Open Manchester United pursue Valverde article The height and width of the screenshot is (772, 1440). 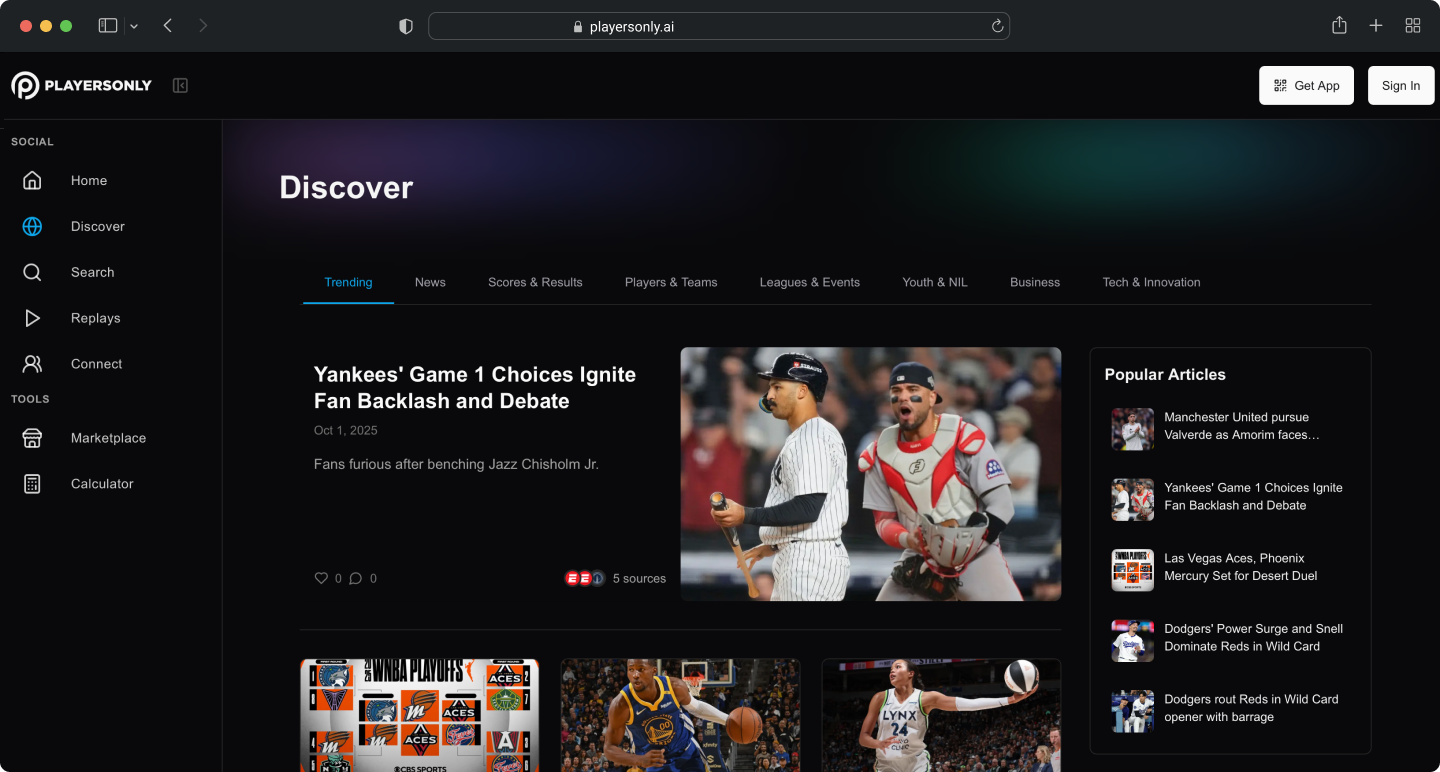(1241, 426)
